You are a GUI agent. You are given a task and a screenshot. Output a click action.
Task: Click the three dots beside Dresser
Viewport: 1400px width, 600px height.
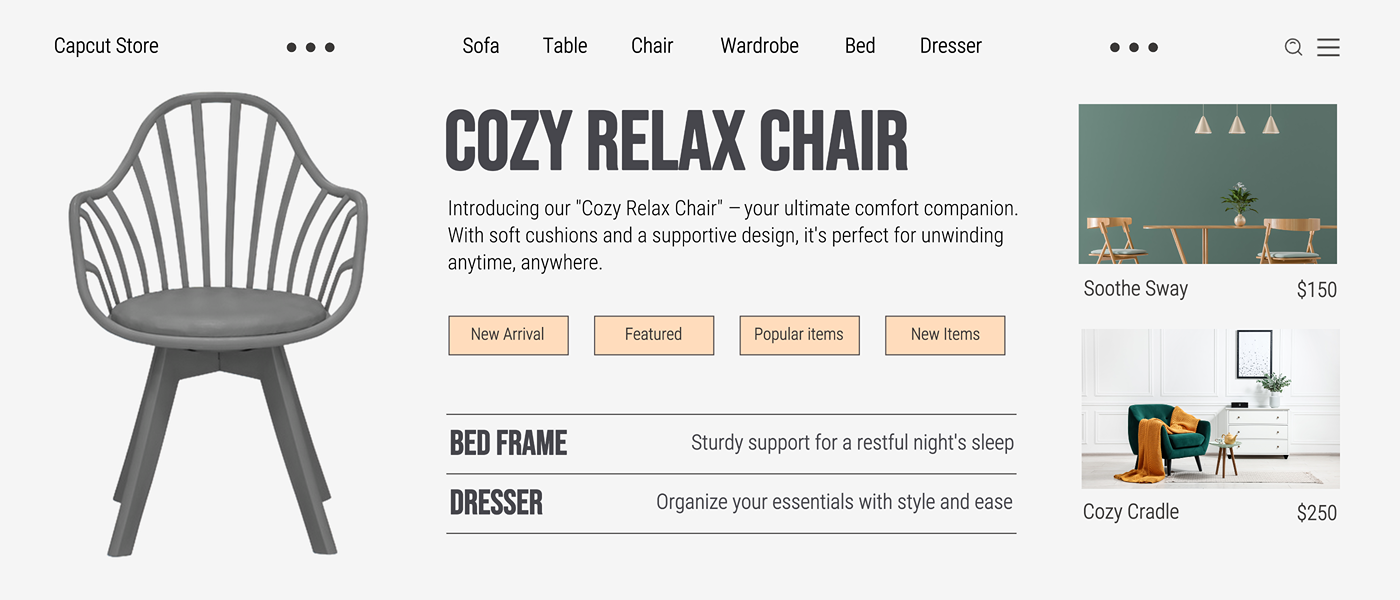[1133, 47]
